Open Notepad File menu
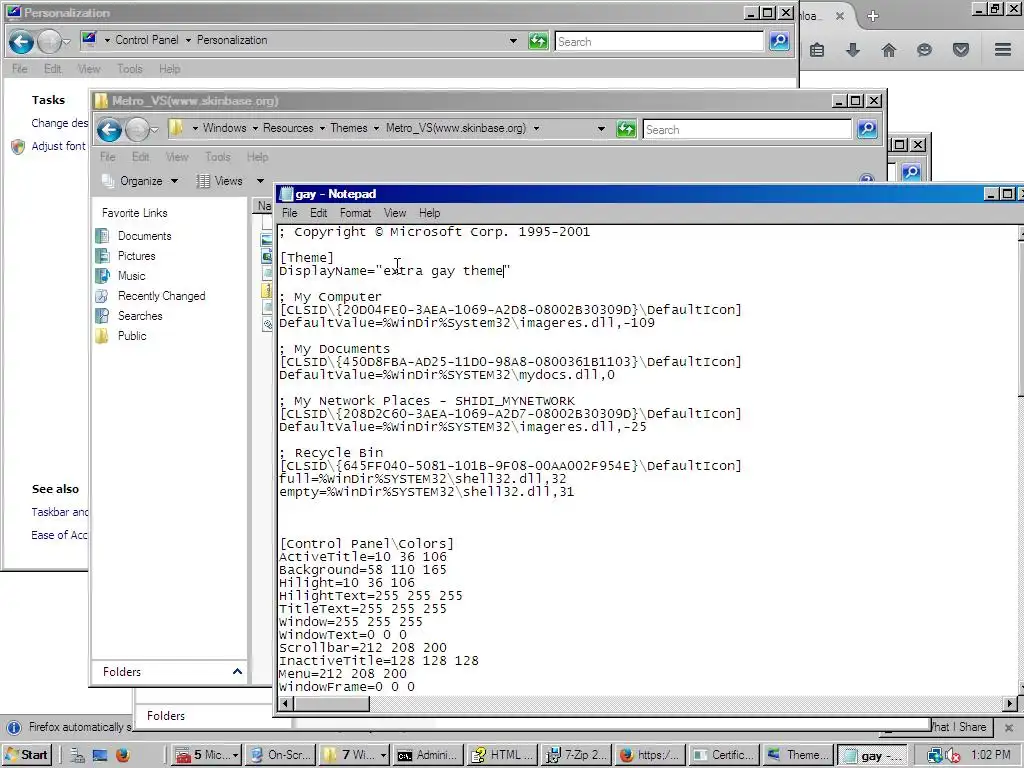The width and height of the screenshot is (1024, 768). point(289,213)
